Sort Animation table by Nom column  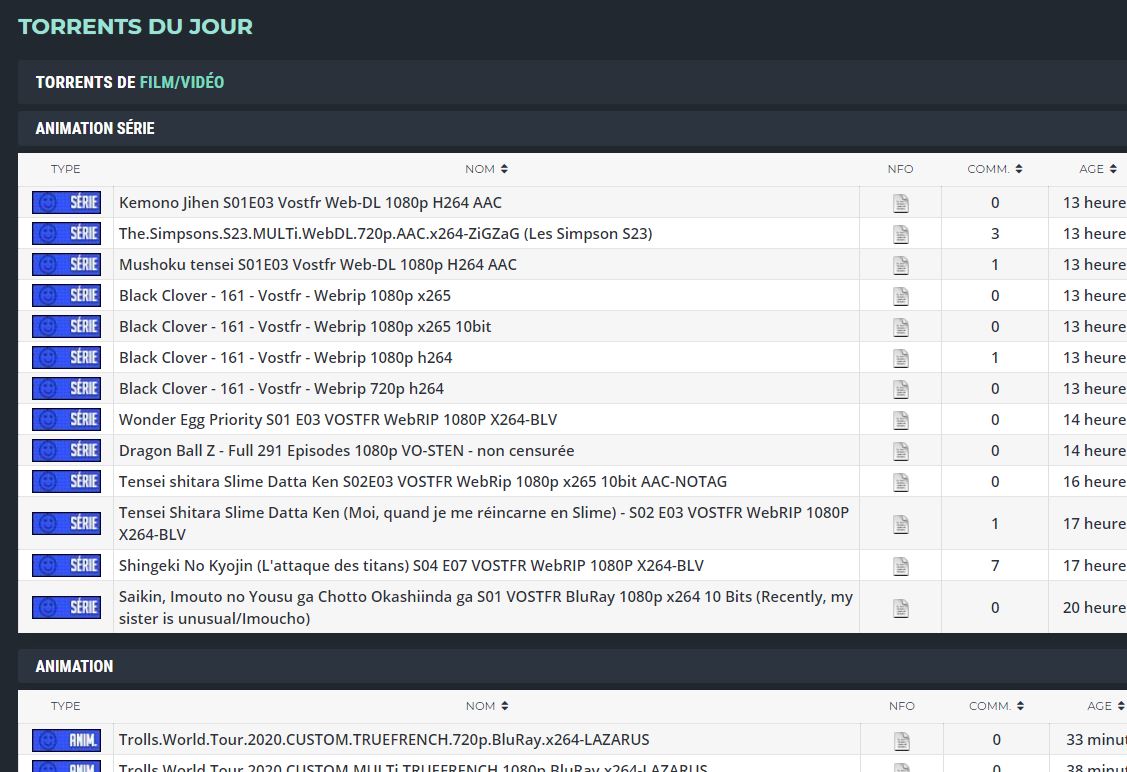click(x=487, y=706)
